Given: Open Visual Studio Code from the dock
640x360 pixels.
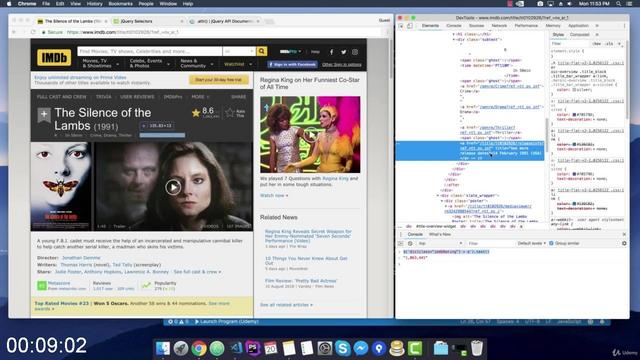Looking at the screenshot, I should pos(236,348).
